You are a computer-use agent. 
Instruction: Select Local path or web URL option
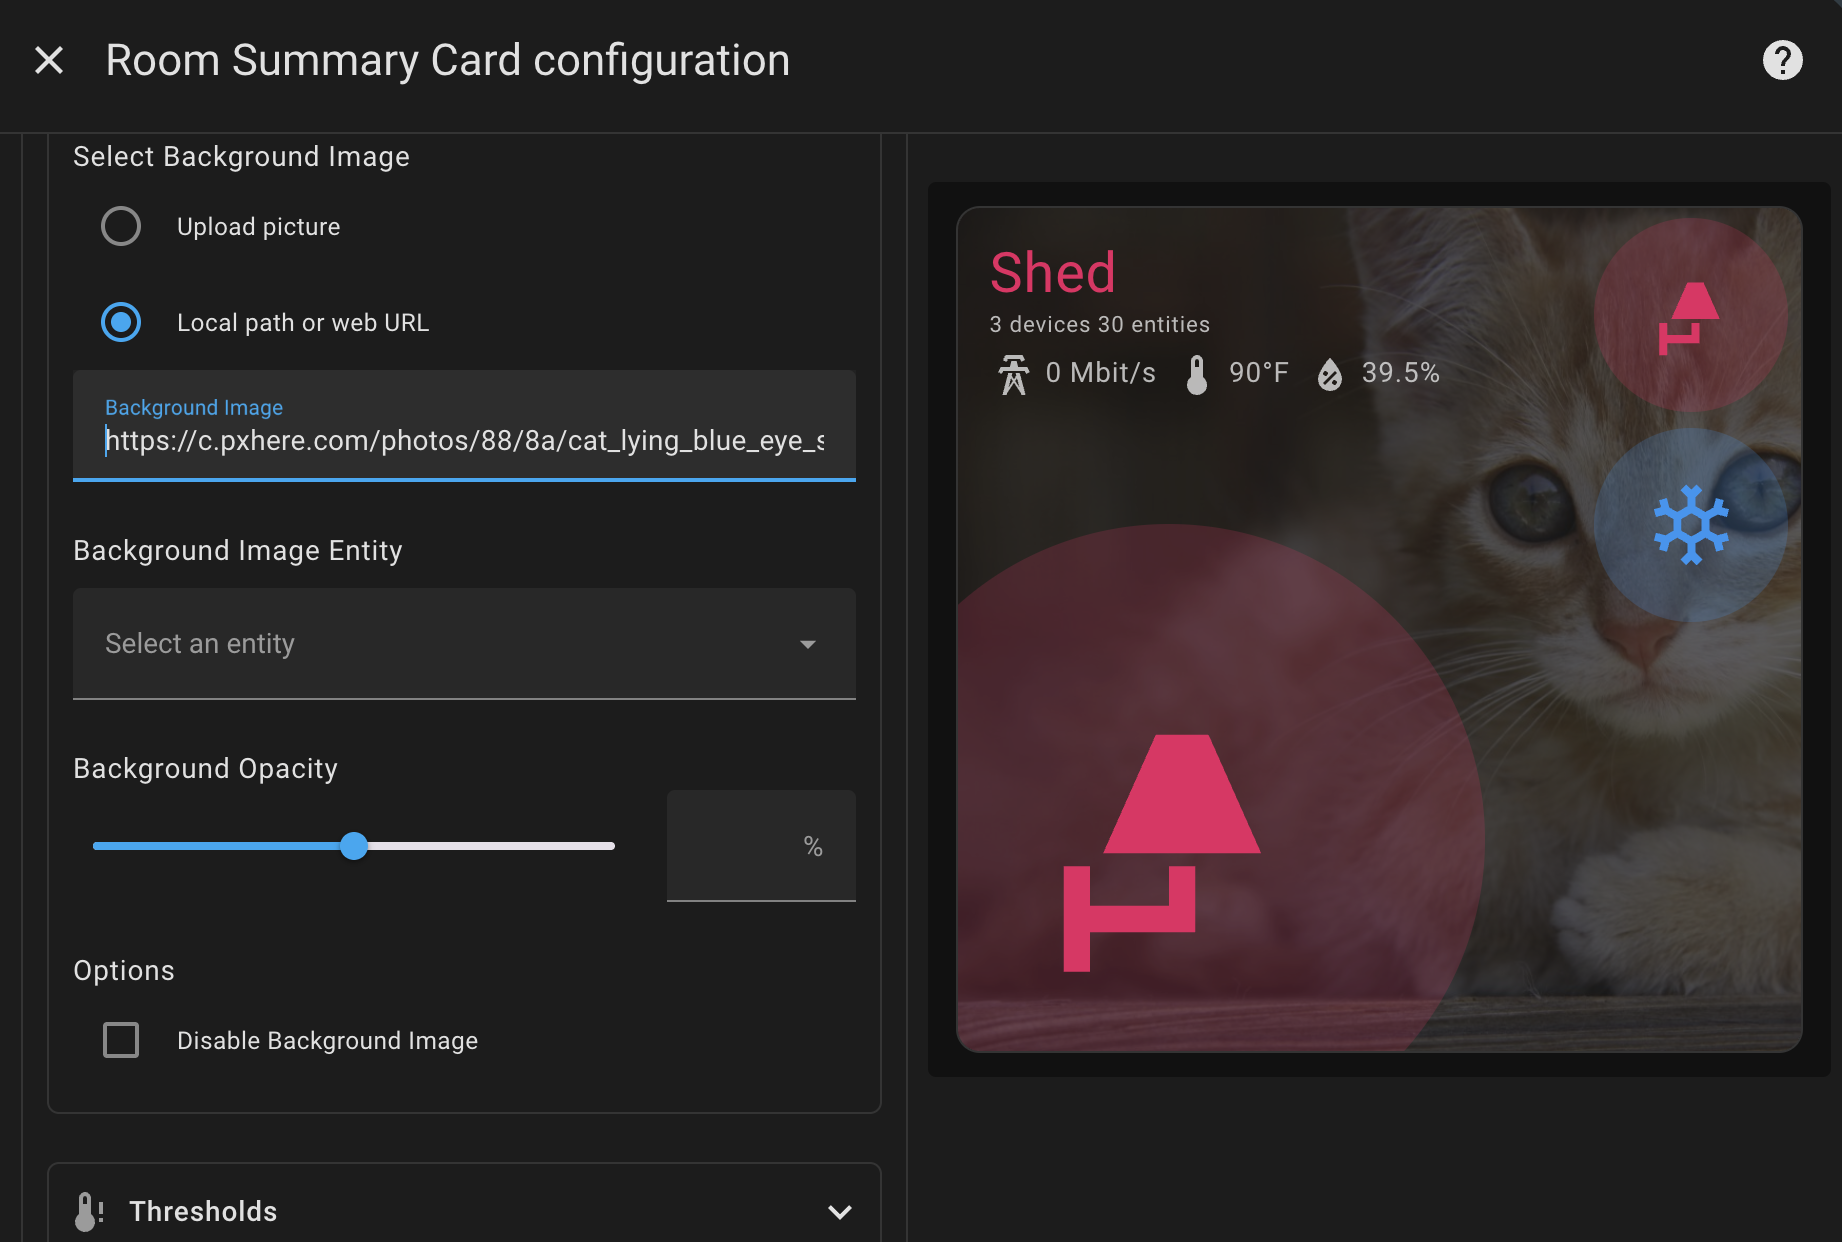[x=121, y=322]
